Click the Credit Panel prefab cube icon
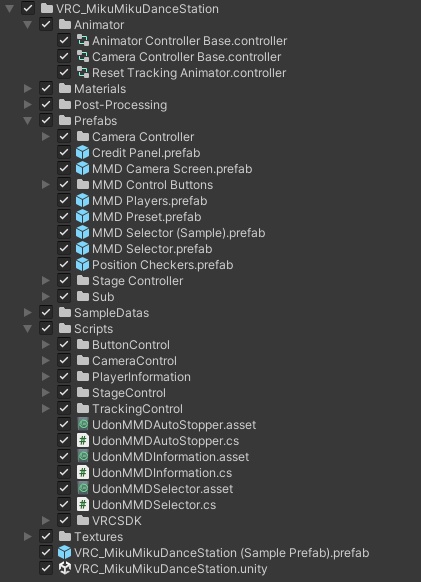The height and width of the screenshot is (582, 421). pyautogui.click(x=82, y=153)
